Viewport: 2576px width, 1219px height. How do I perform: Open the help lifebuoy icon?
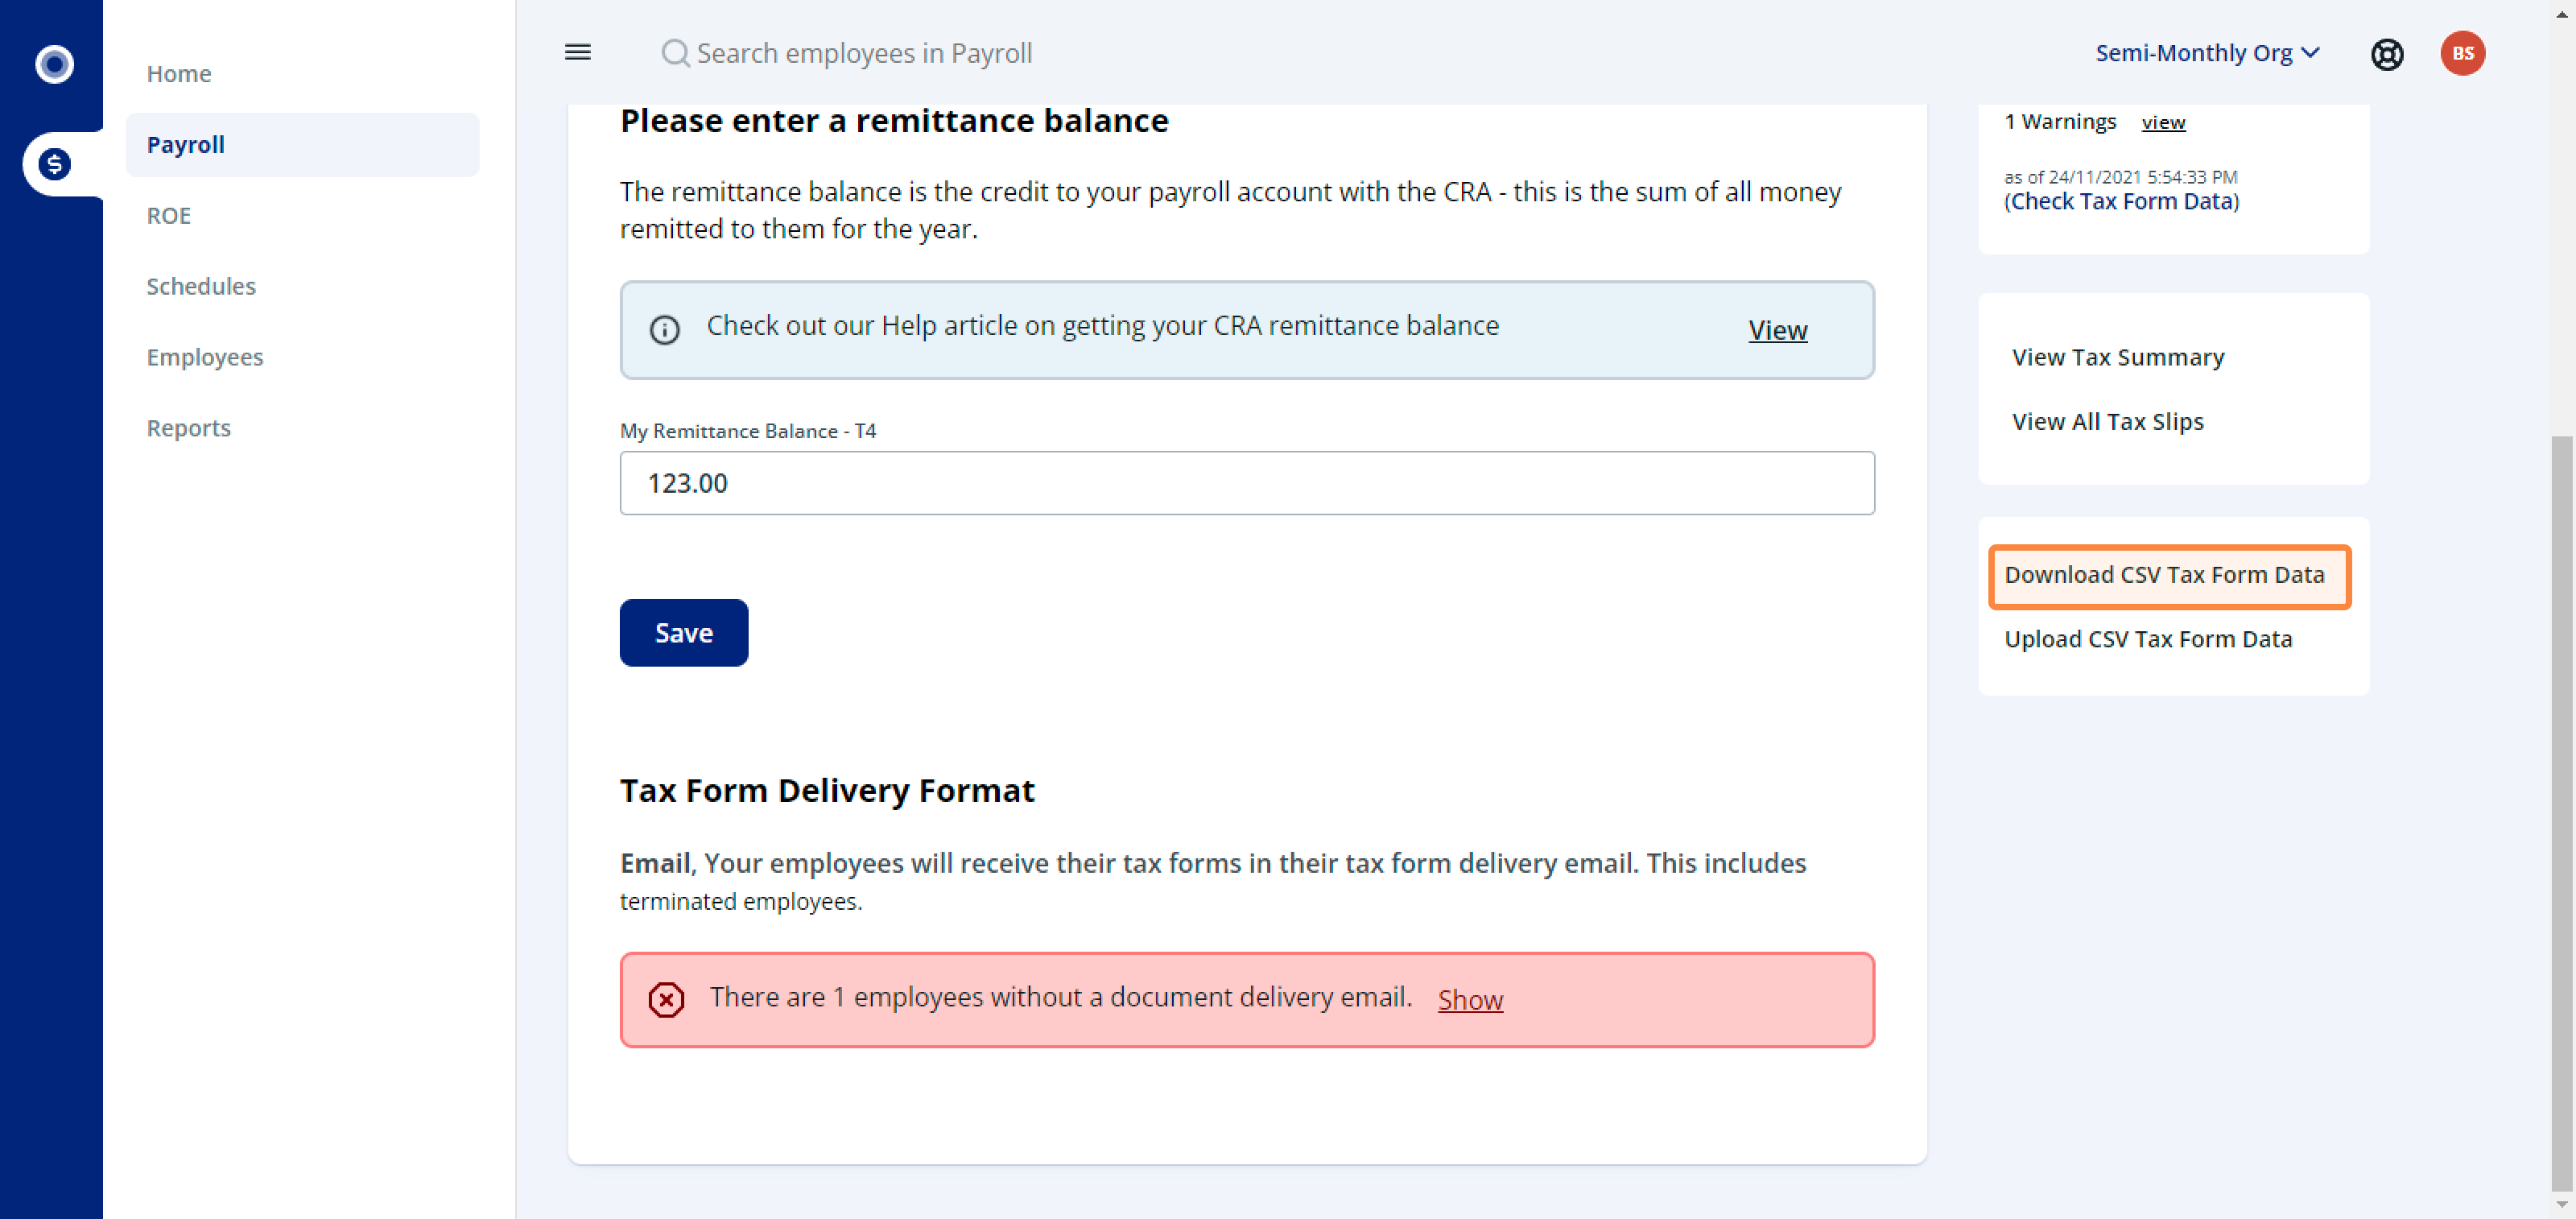pyautogui.click(x=2387, y=54)
